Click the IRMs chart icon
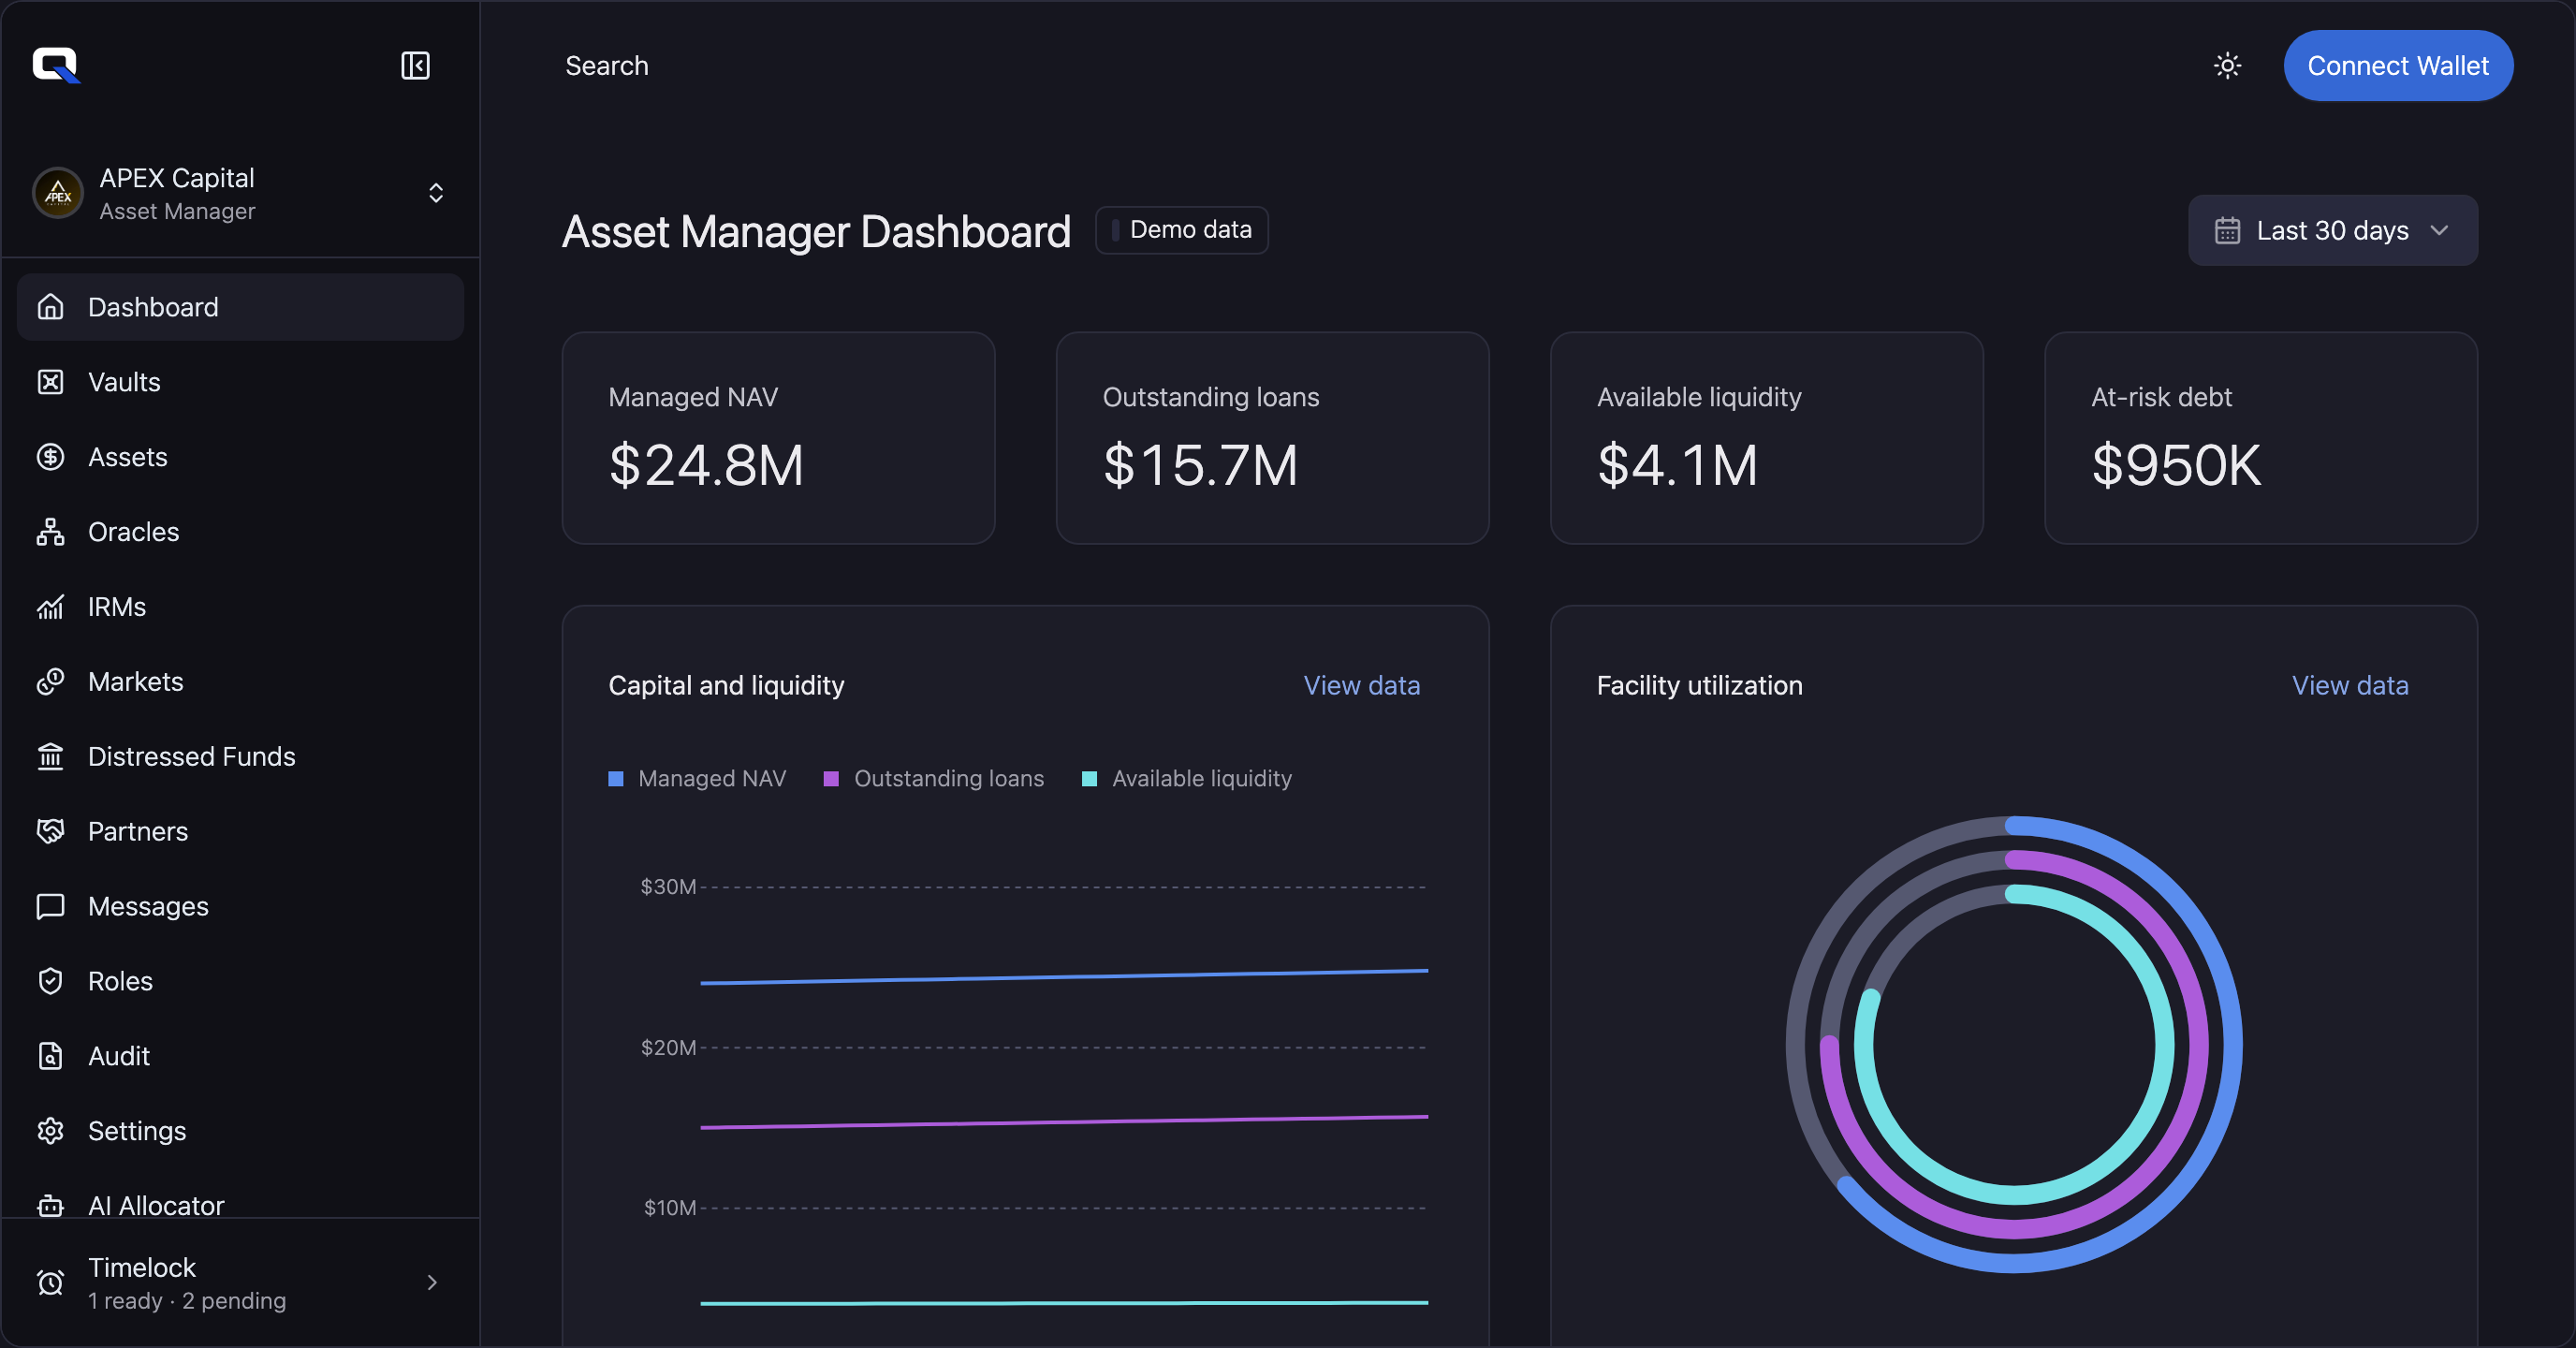Screen dimensions: 2576x1348 click(51, 607)
